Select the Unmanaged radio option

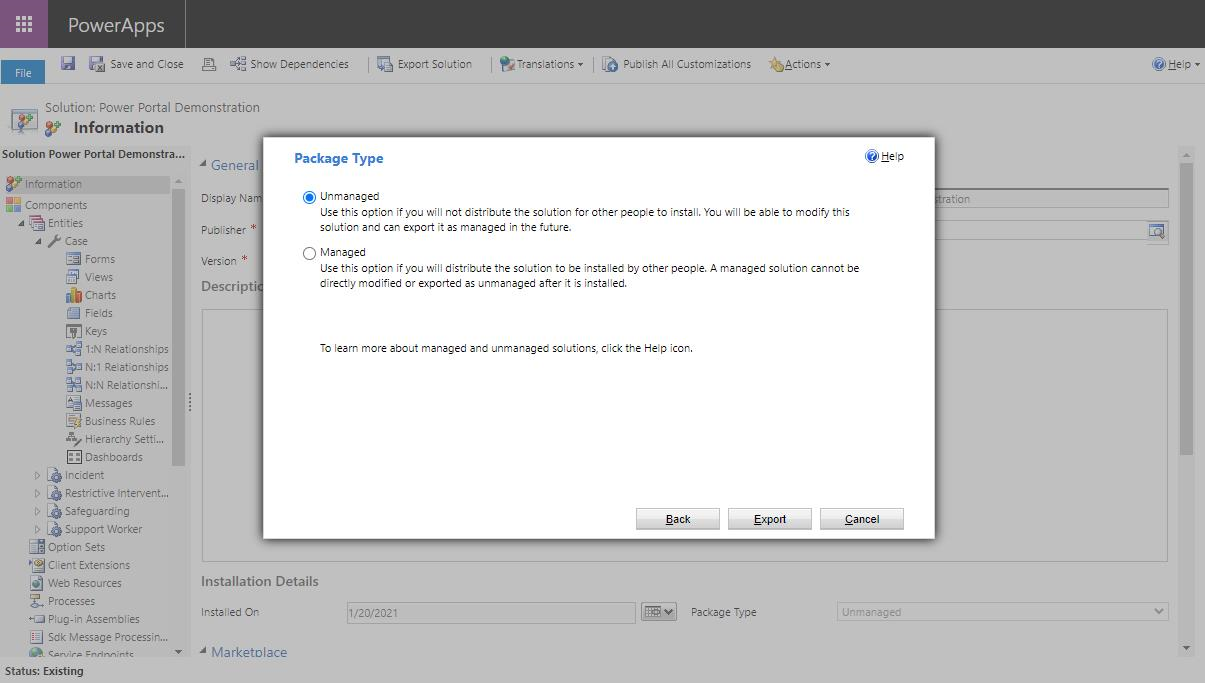click(309, 197)
